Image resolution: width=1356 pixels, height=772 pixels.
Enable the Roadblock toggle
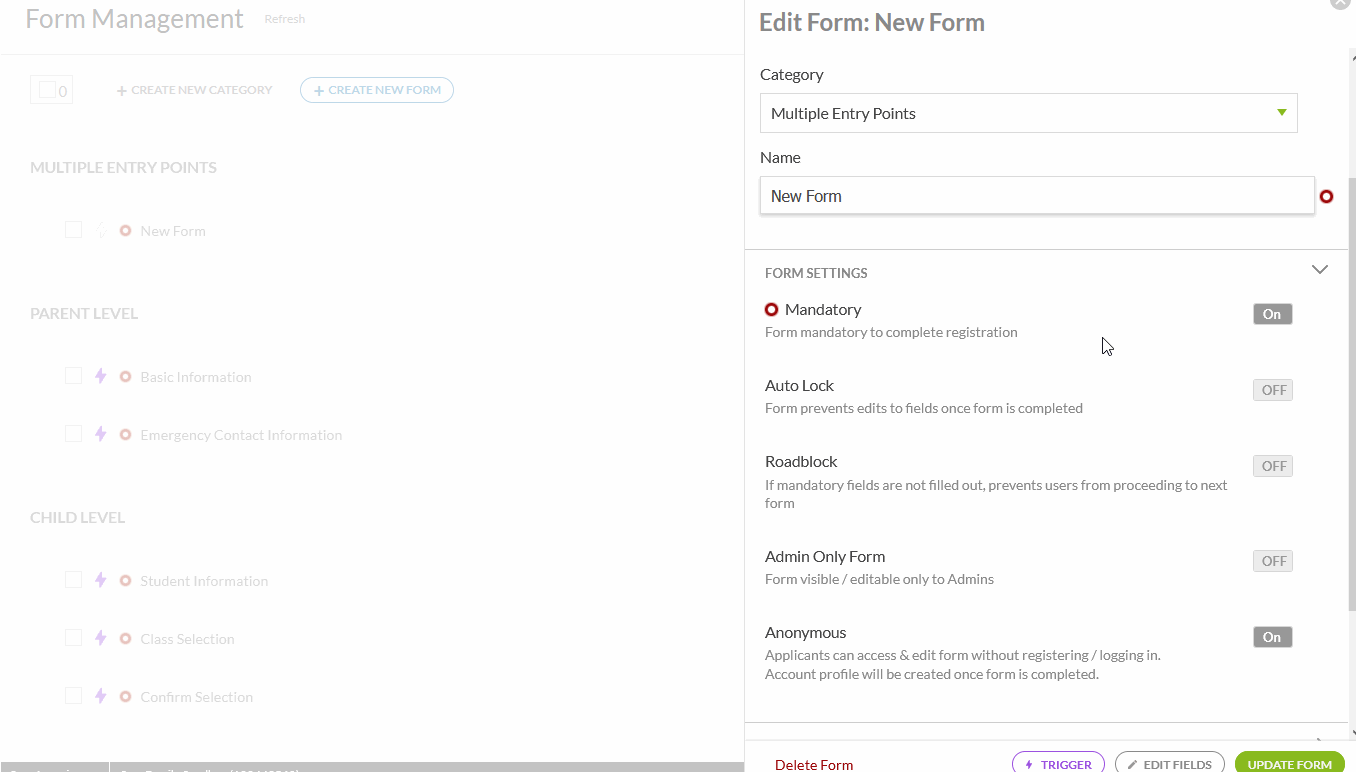pyautogui.click(x=1272, y=466)
